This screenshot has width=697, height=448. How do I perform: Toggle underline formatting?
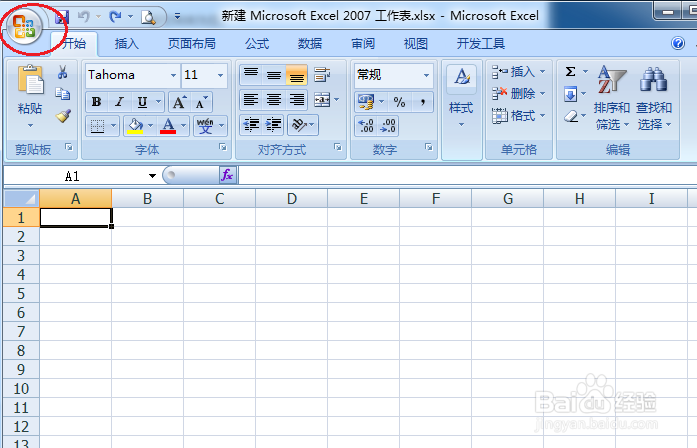(142, 102)
